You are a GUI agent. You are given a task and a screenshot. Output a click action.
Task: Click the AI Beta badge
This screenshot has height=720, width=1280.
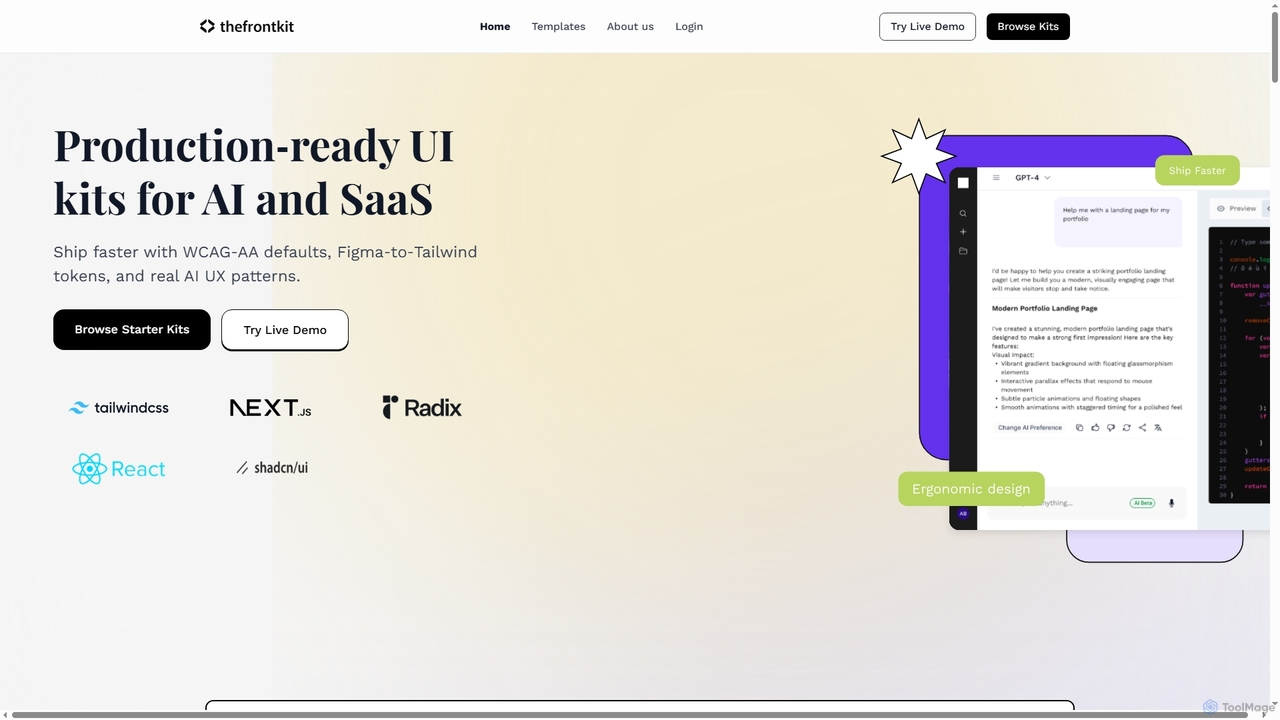(x=1142, y=503)
